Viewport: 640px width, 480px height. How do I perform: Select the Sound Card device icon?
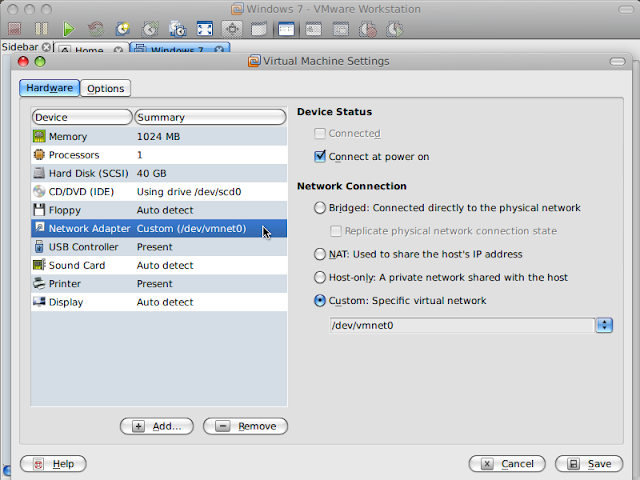[39, 265]
